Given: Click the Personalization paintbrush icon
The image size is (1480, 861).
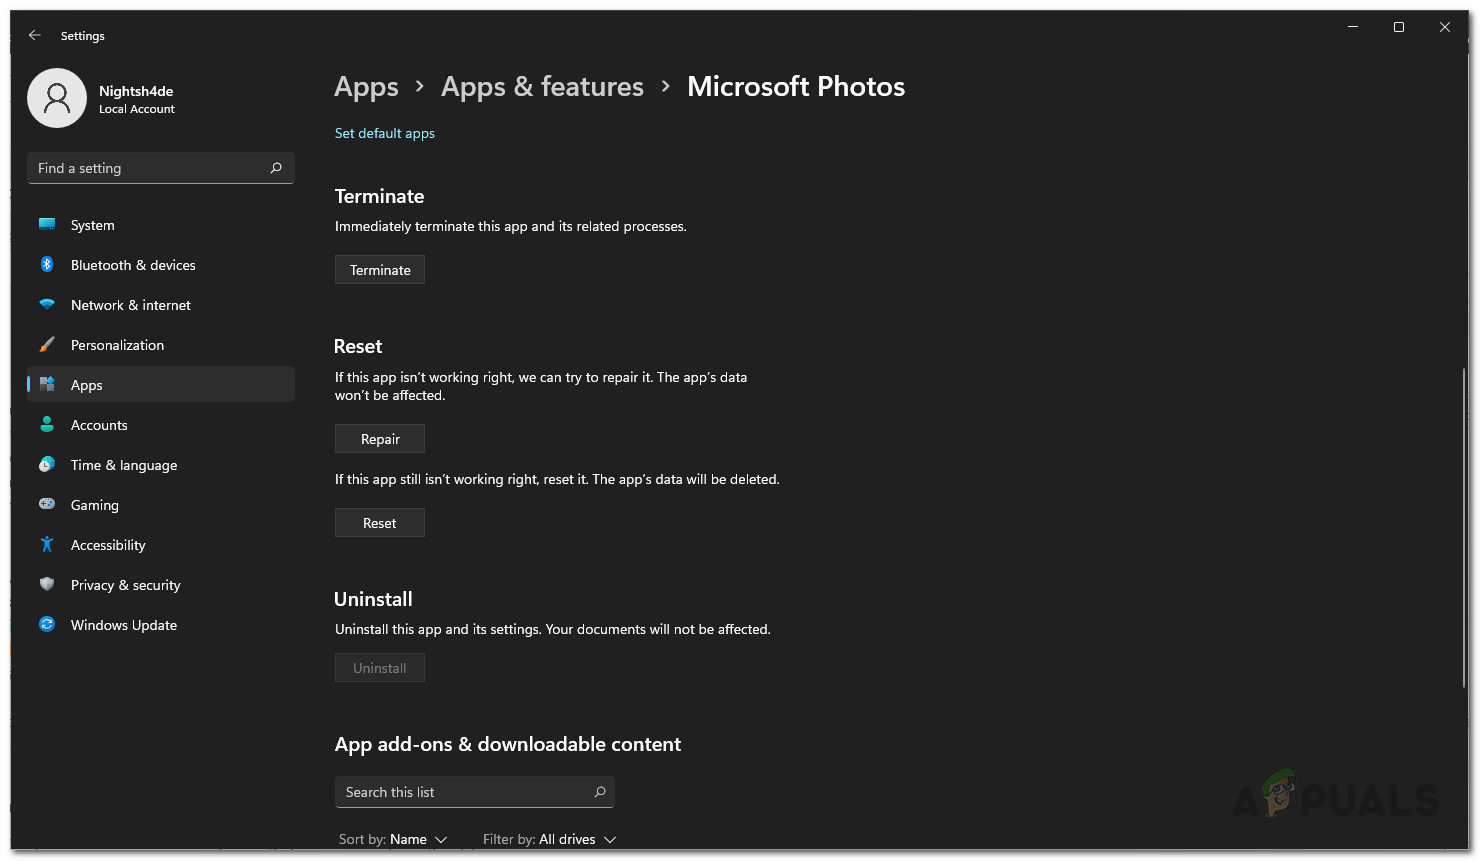Looking at the screenshot, I should click(47, 345).
